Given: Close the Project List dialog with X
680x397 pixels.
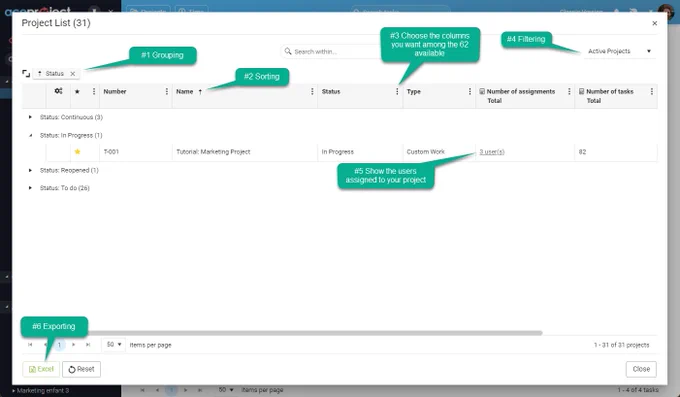Looking at the screenshot, I should [654, 23].
